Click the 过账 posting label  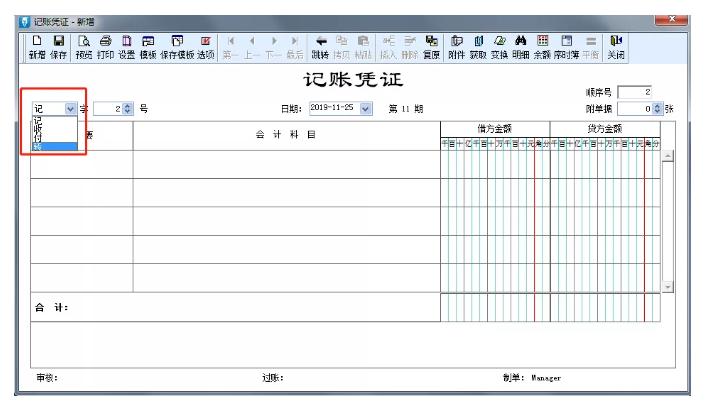(x=273, y=378)
